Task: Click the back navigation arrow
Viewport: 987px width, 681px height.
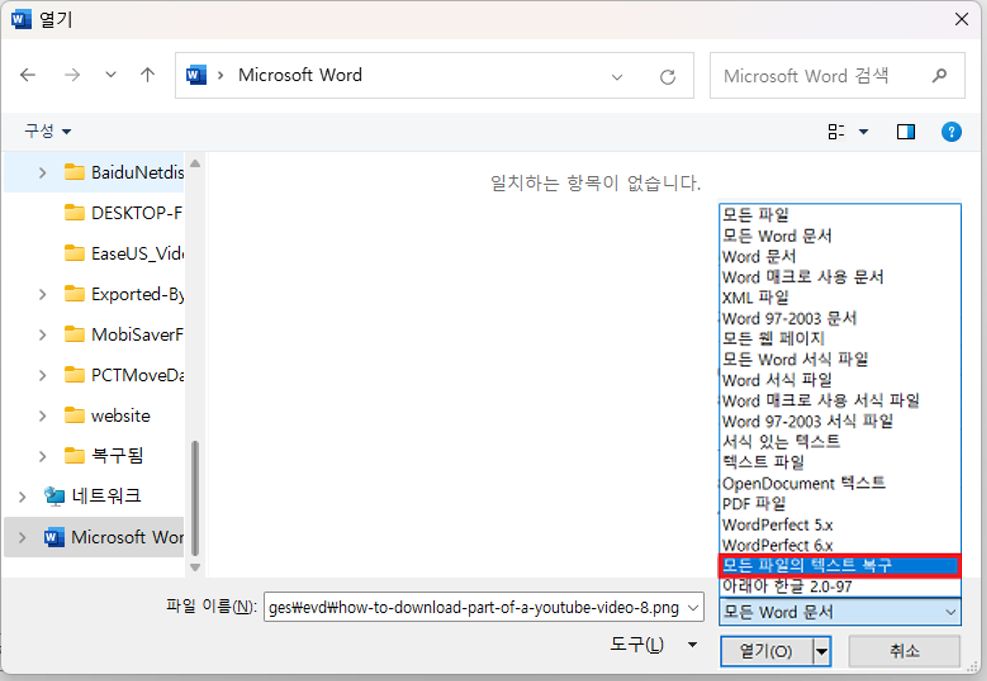Action: click(x=27, y=75)
